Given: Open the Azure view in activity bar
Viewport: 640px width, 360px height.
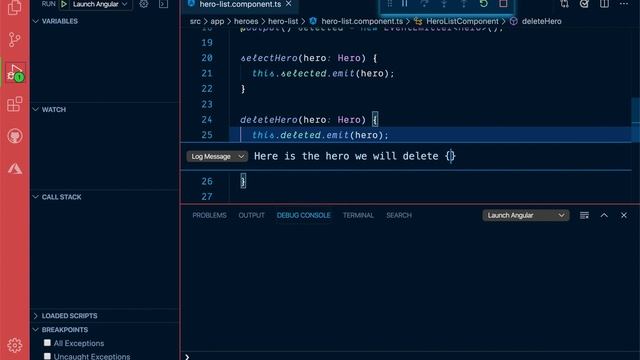Looking at the screenshot, I should (15, 168).
